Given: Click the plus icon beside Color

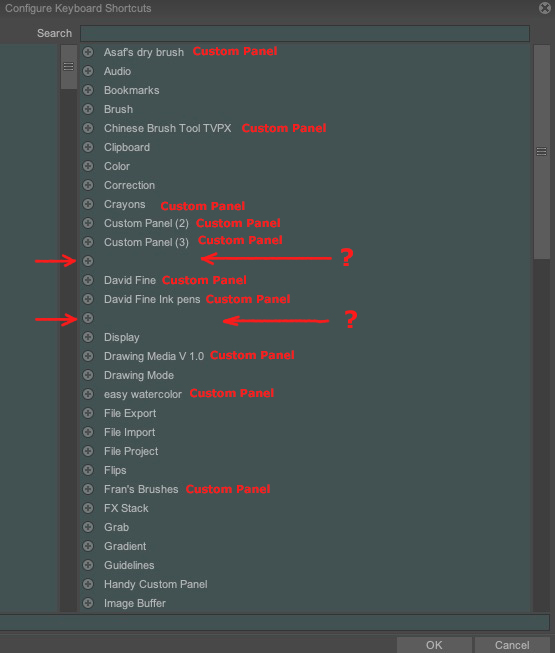Looking at the screenshot, I should point(88,166).
